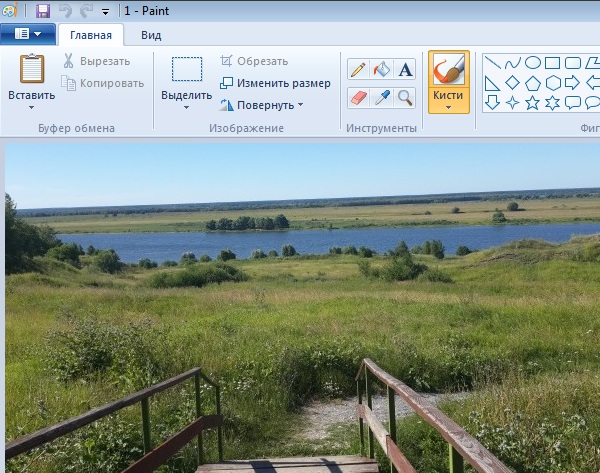Image resolution: width=600 pixels, height=473 pixels.
Task: Select the Fill with color bucket tool
Action: 381,69
